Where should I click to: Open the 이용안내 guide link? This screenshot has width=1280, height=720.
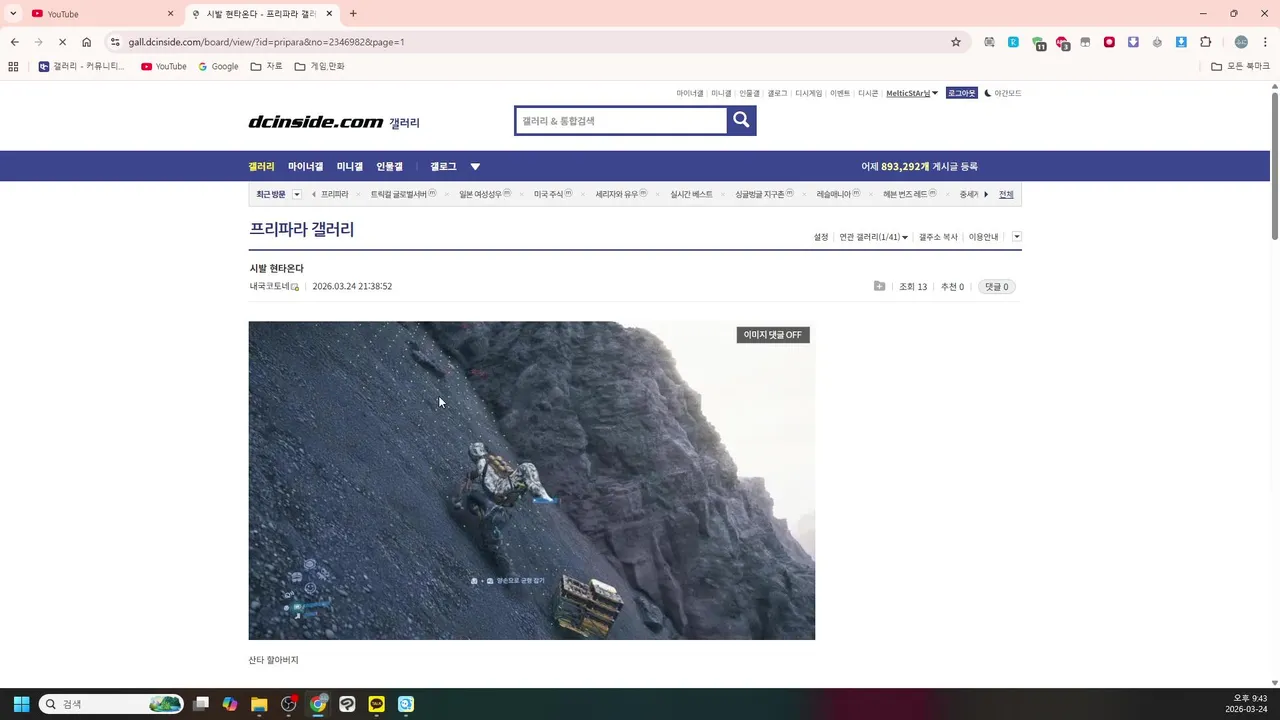point(983,237)
